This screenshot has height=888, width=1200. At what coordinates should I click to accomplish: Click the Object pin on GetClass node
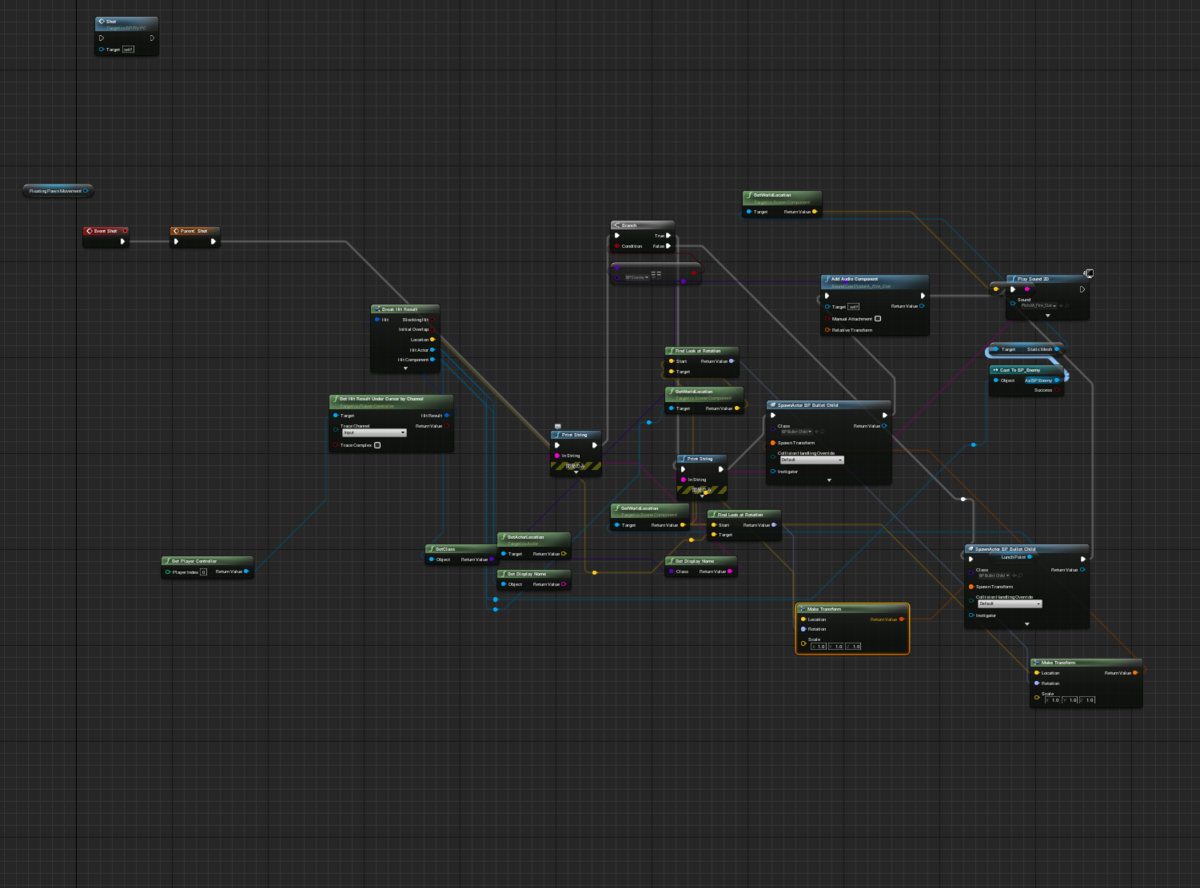(x=430, y=559)
